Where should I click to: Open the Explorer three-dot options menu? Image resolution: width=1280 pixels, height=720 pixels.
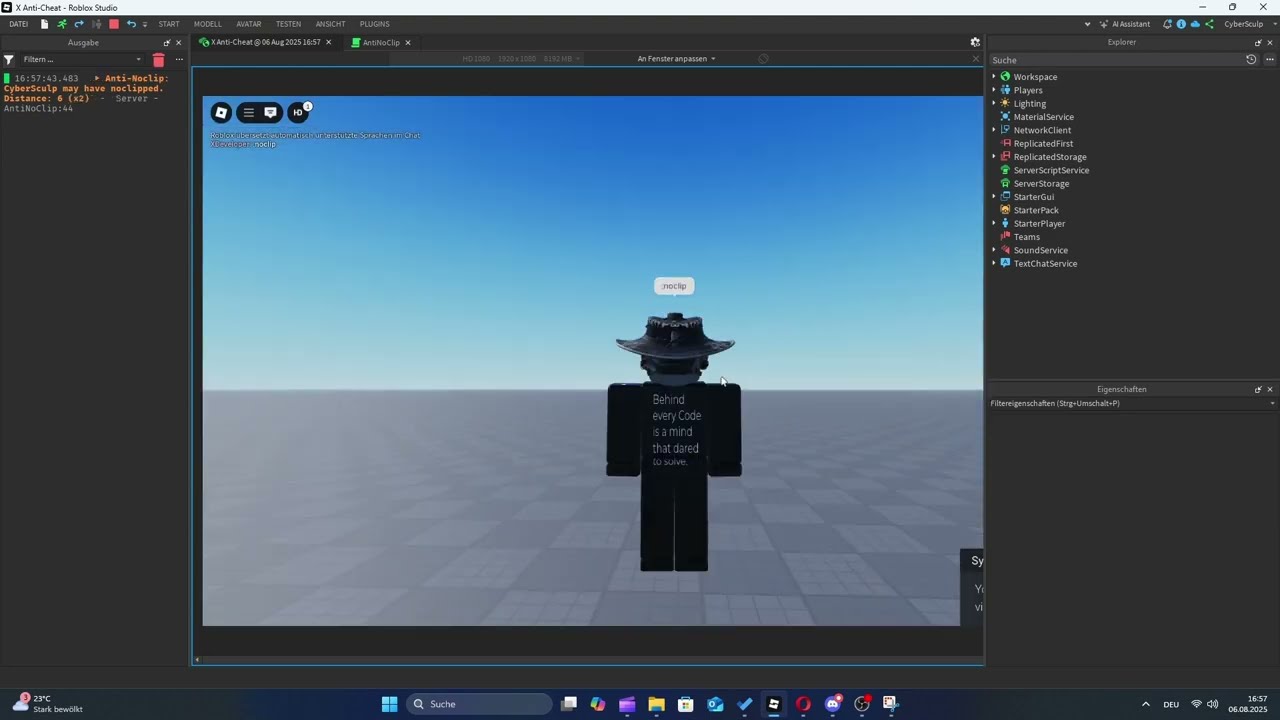pos(1270,60)
